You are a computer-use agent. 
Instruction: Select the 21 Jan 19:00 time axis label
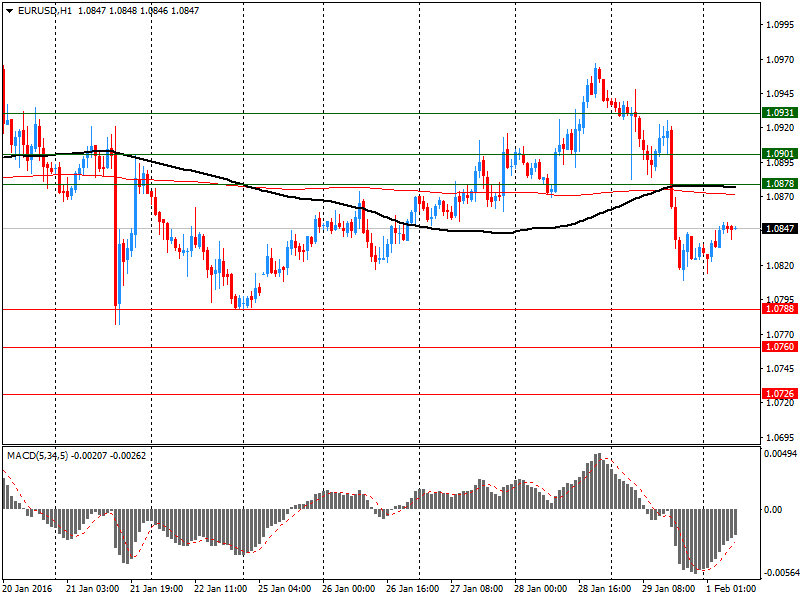(157, 588)
